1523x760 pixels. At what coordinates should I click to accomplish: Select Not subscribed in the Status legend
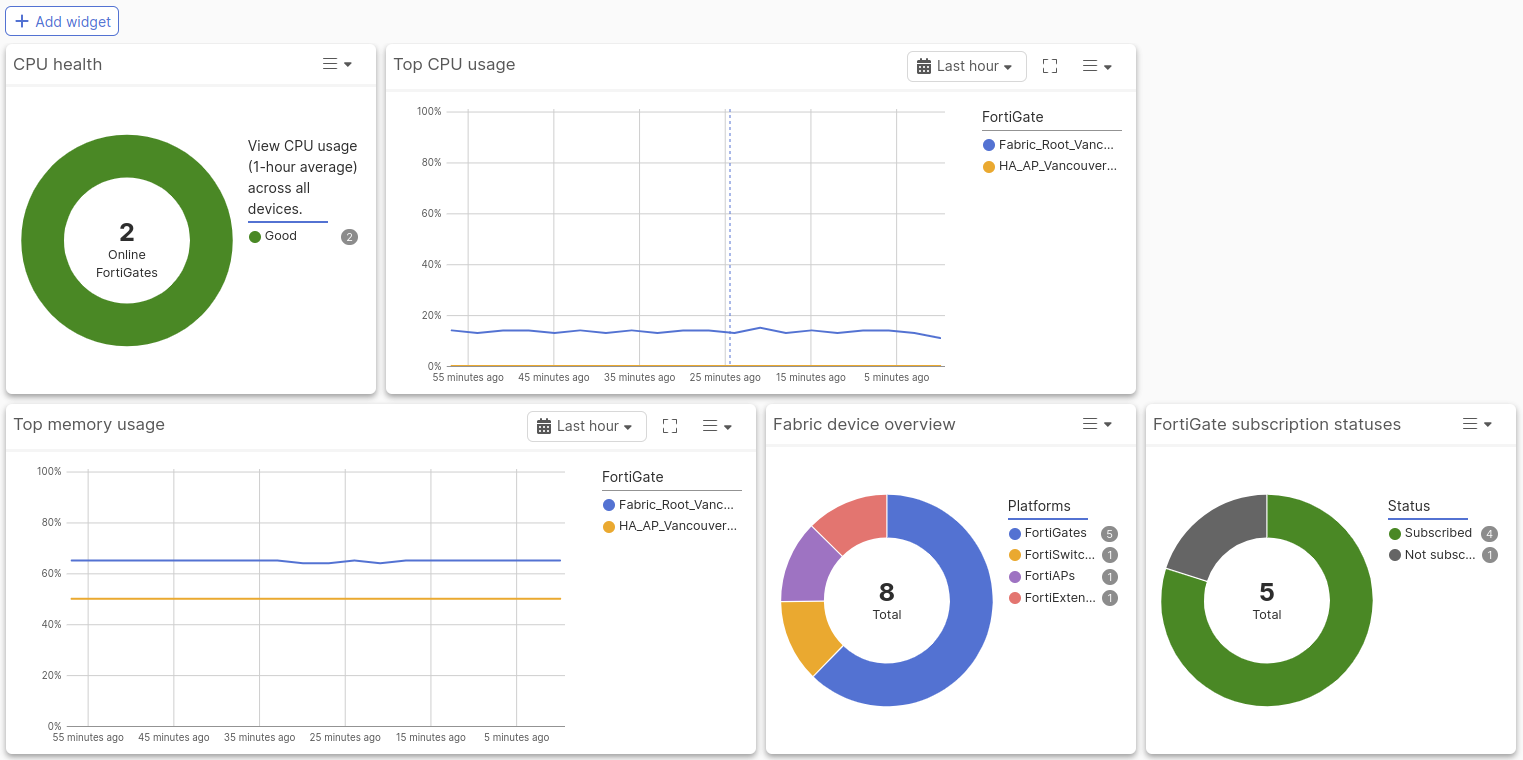[x=1438, y=554]
